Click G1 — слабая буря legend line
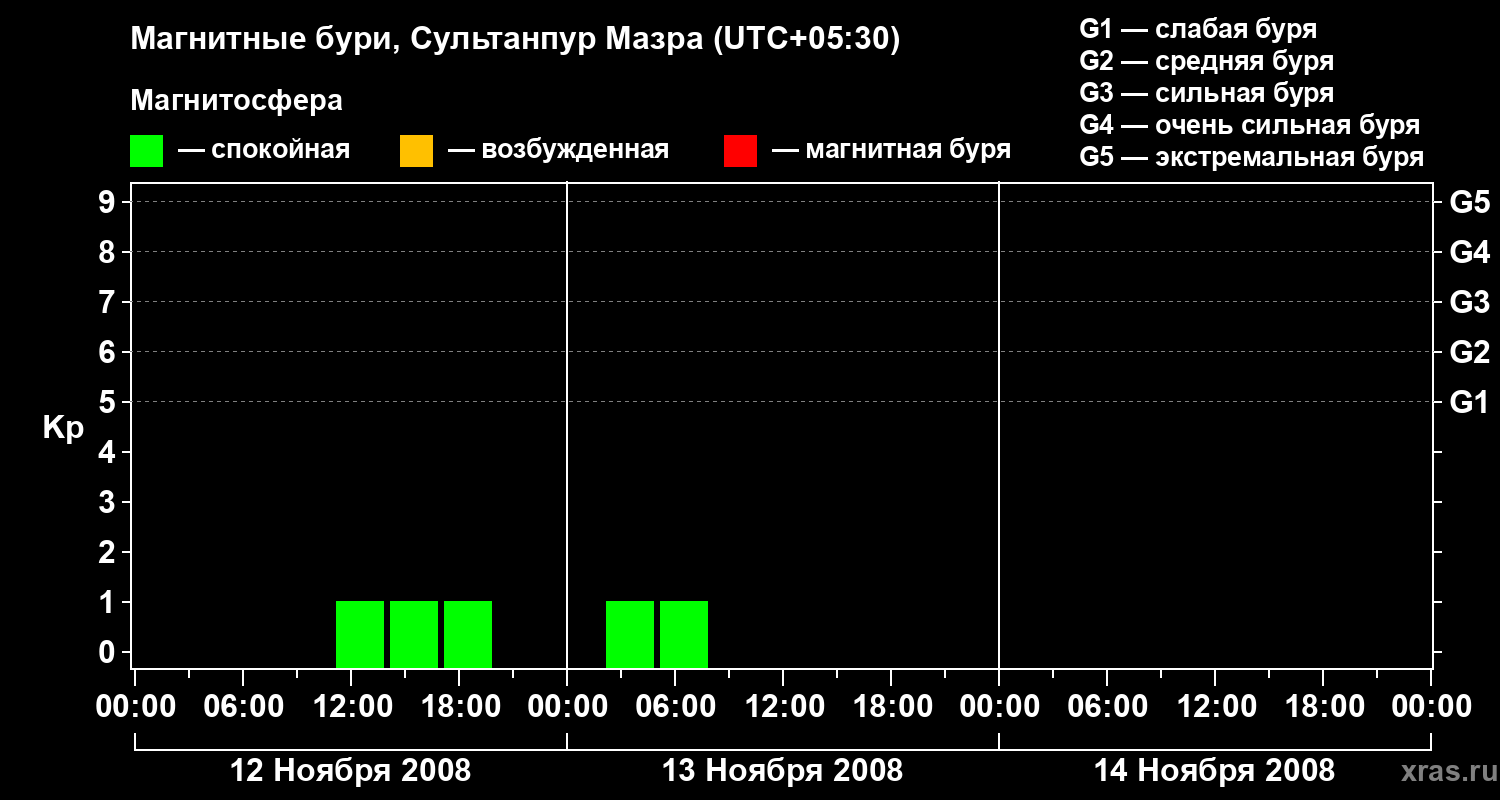This screenshot has width=1500, height=800. 1198,29
